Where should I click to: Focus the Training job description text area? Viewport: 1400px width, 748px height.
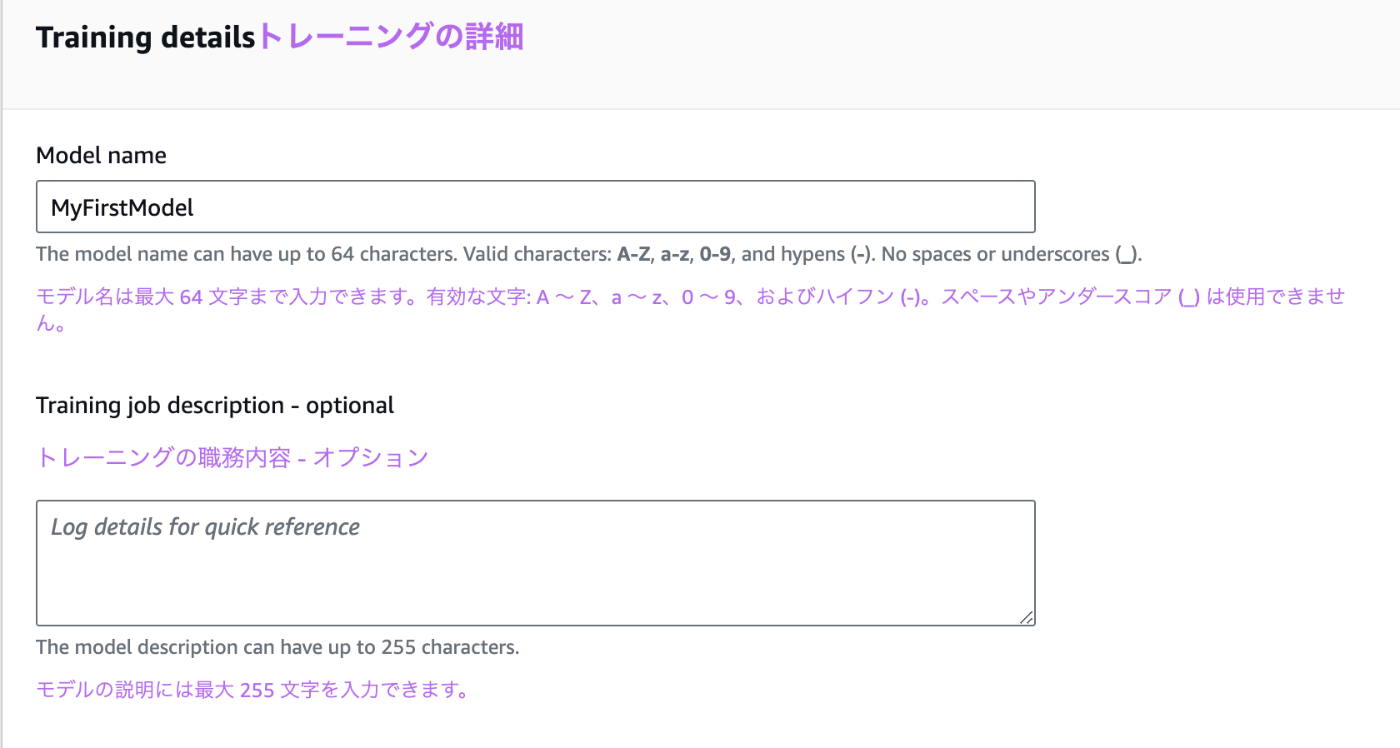(535, 562)
